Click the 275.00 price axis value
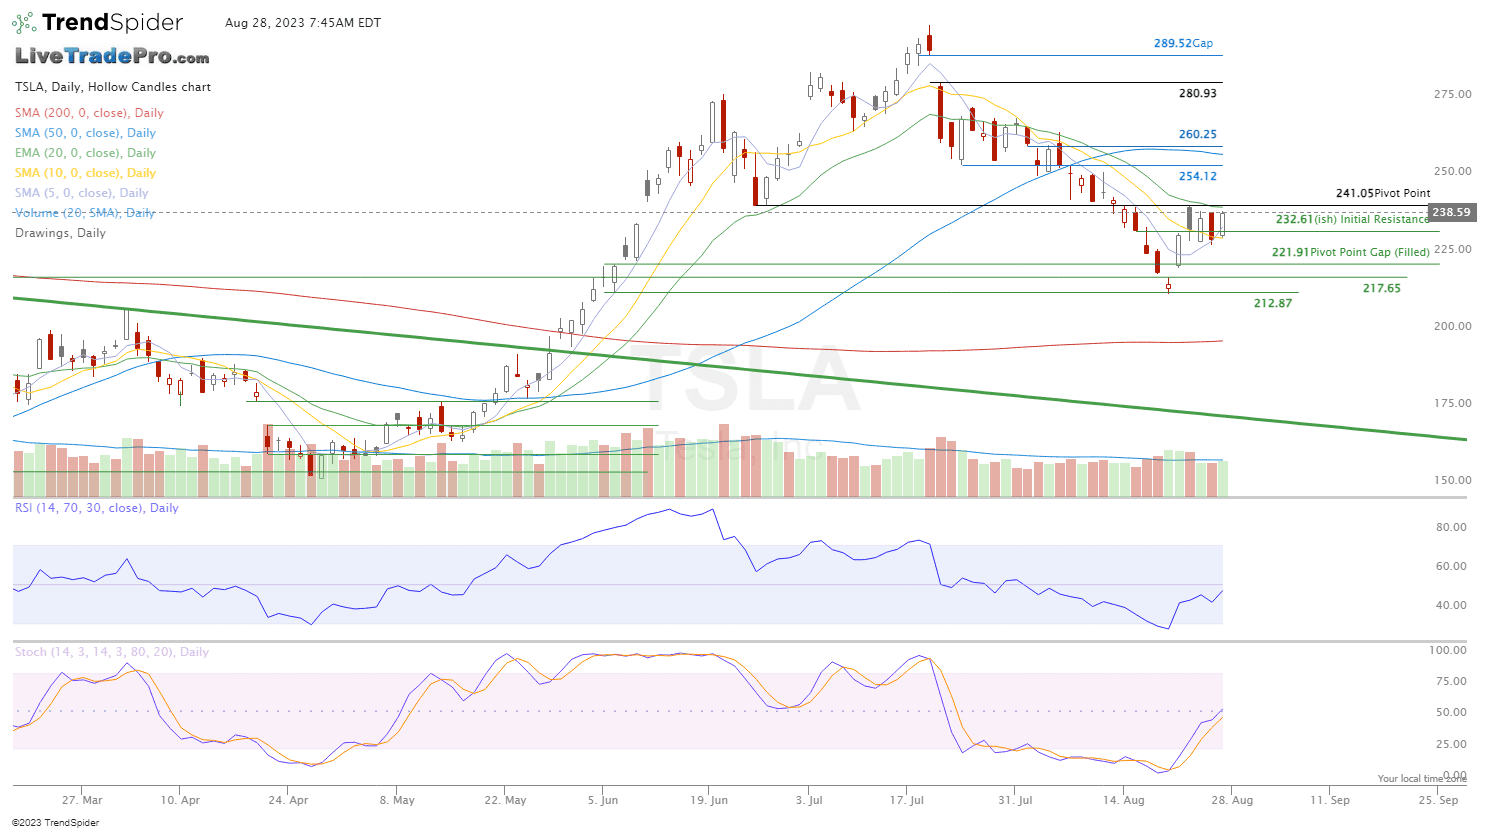 1453,94
